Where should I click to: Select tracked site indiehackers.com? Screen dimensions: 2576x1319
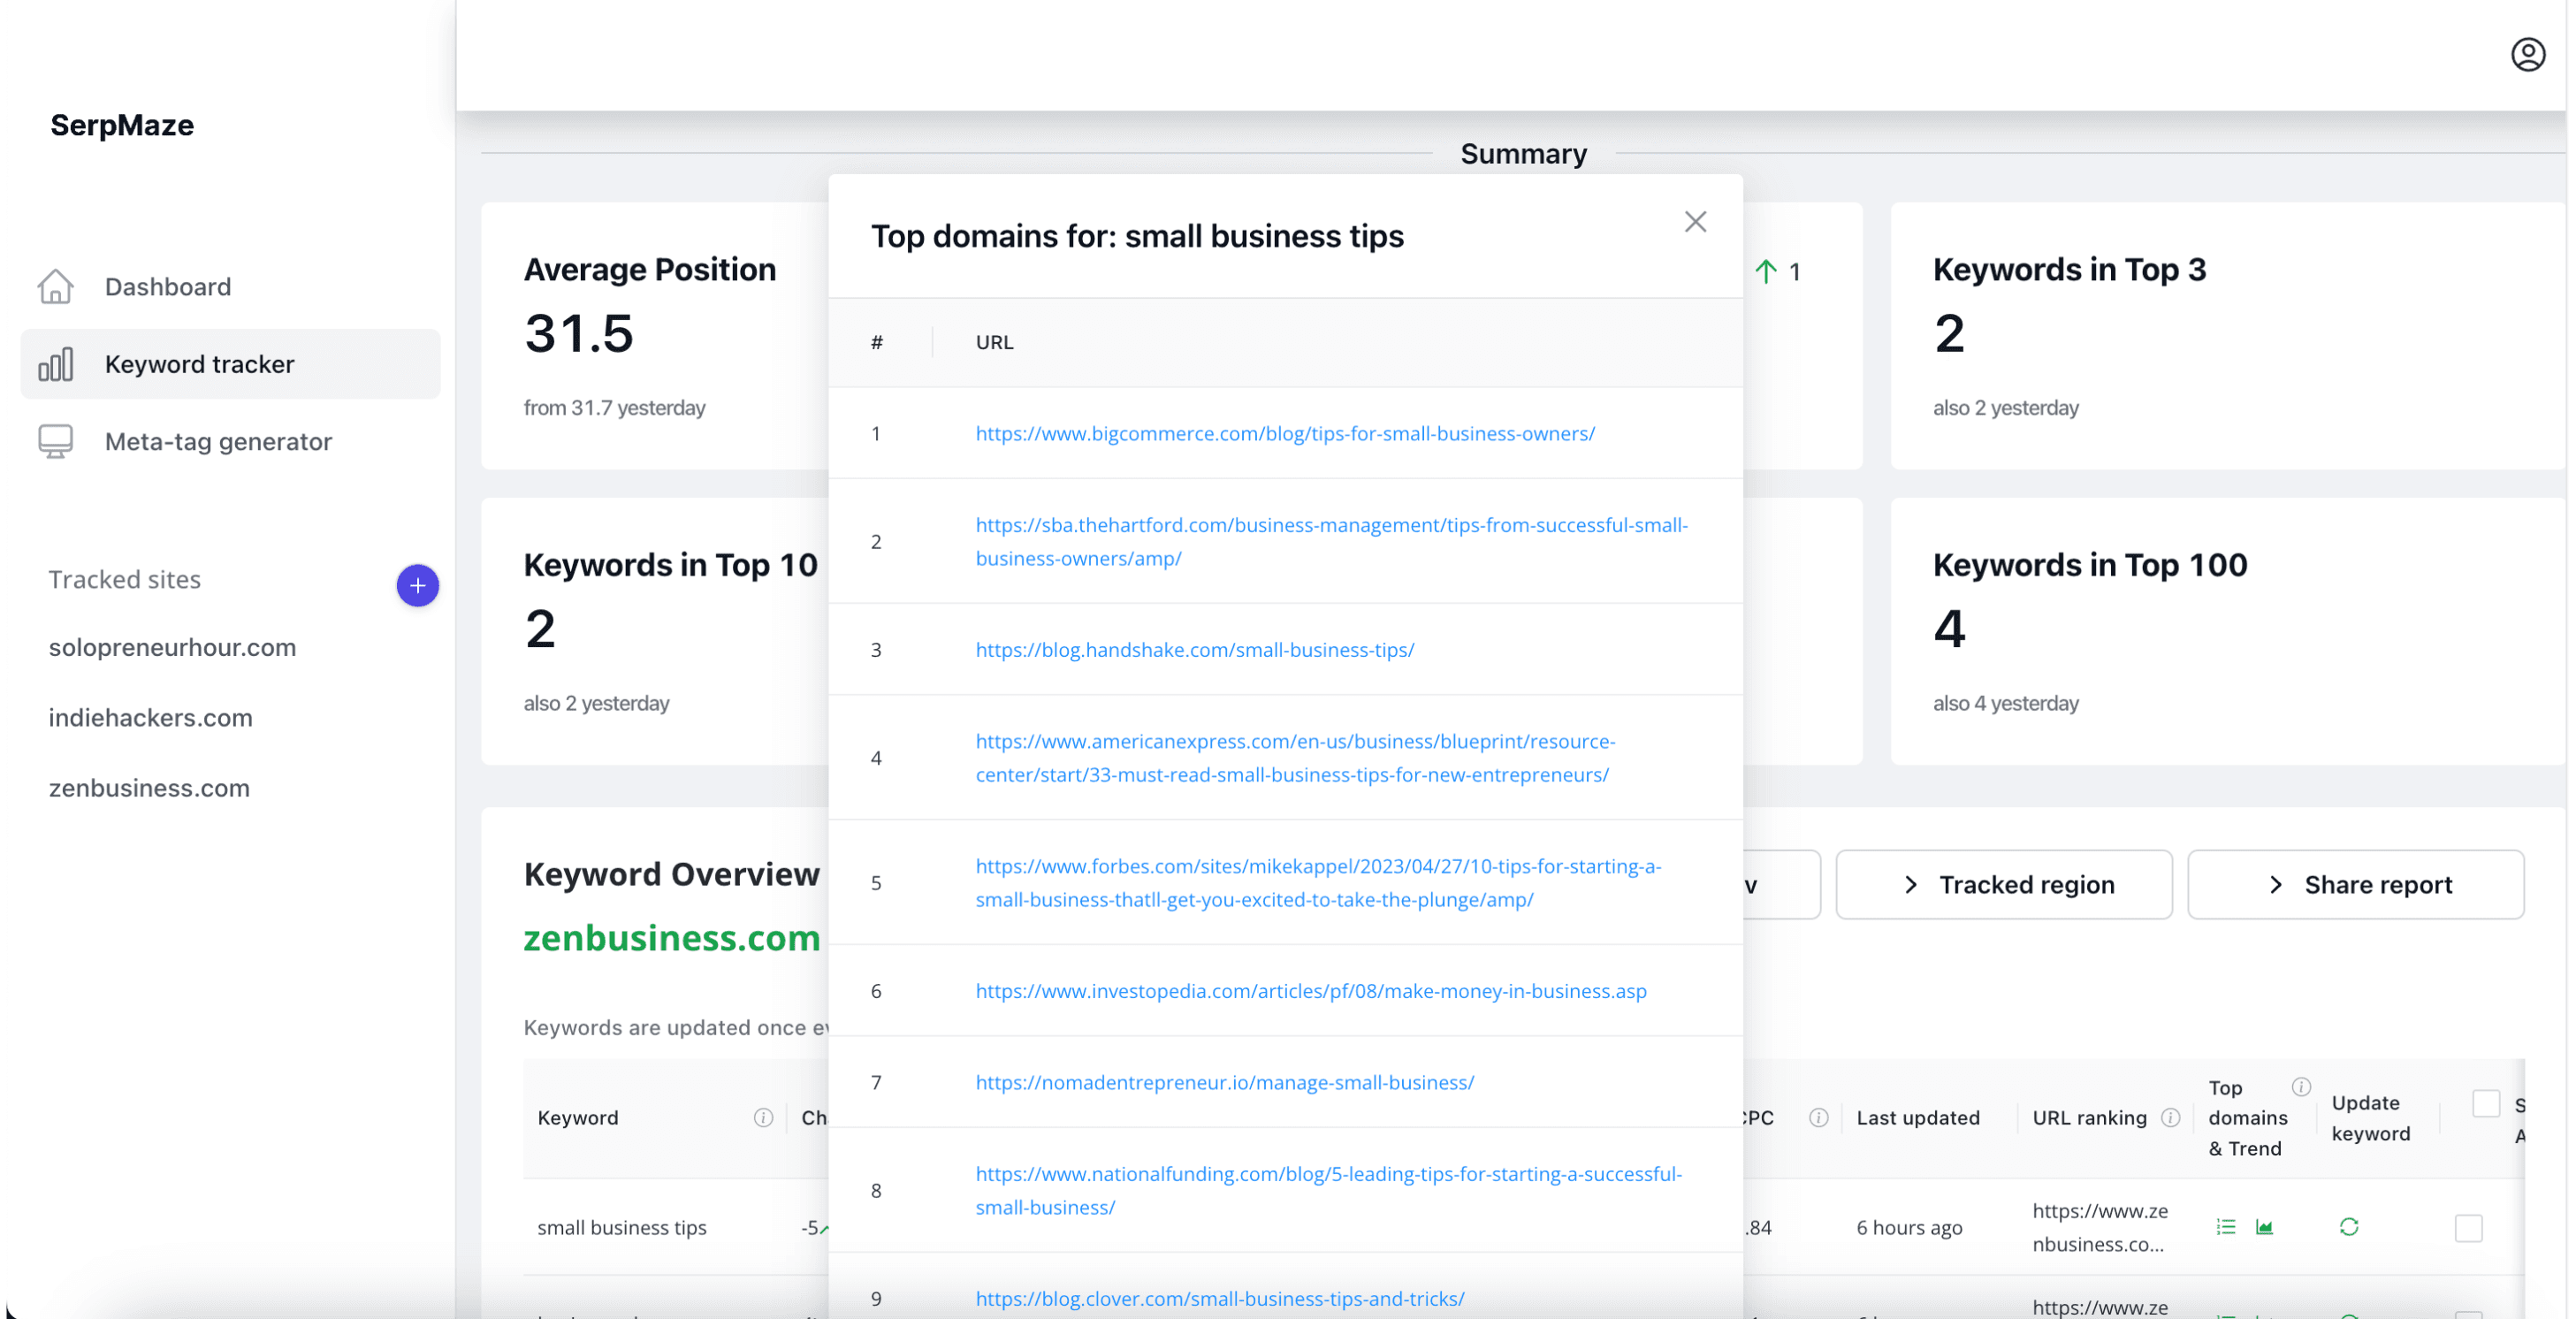[x=150, y=717]
